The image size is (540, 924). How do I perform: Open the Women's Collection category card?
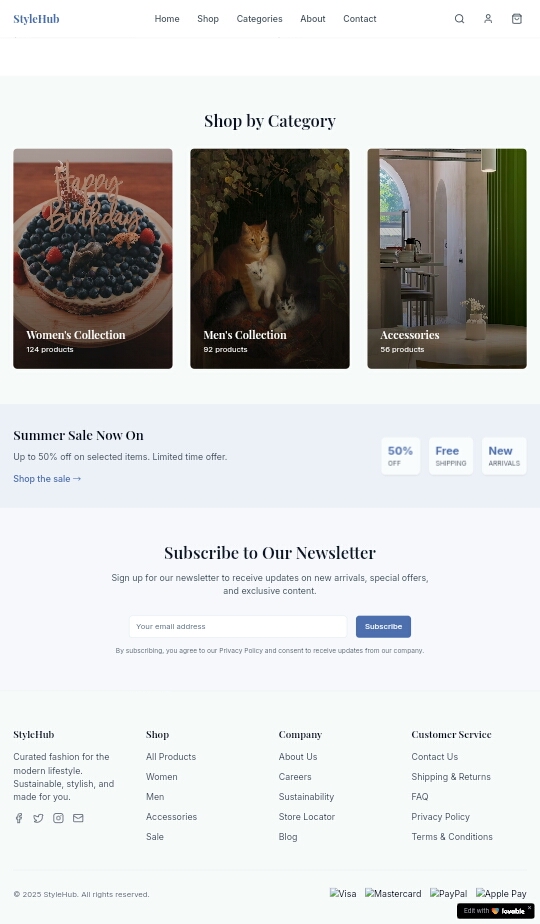(93, 259)
